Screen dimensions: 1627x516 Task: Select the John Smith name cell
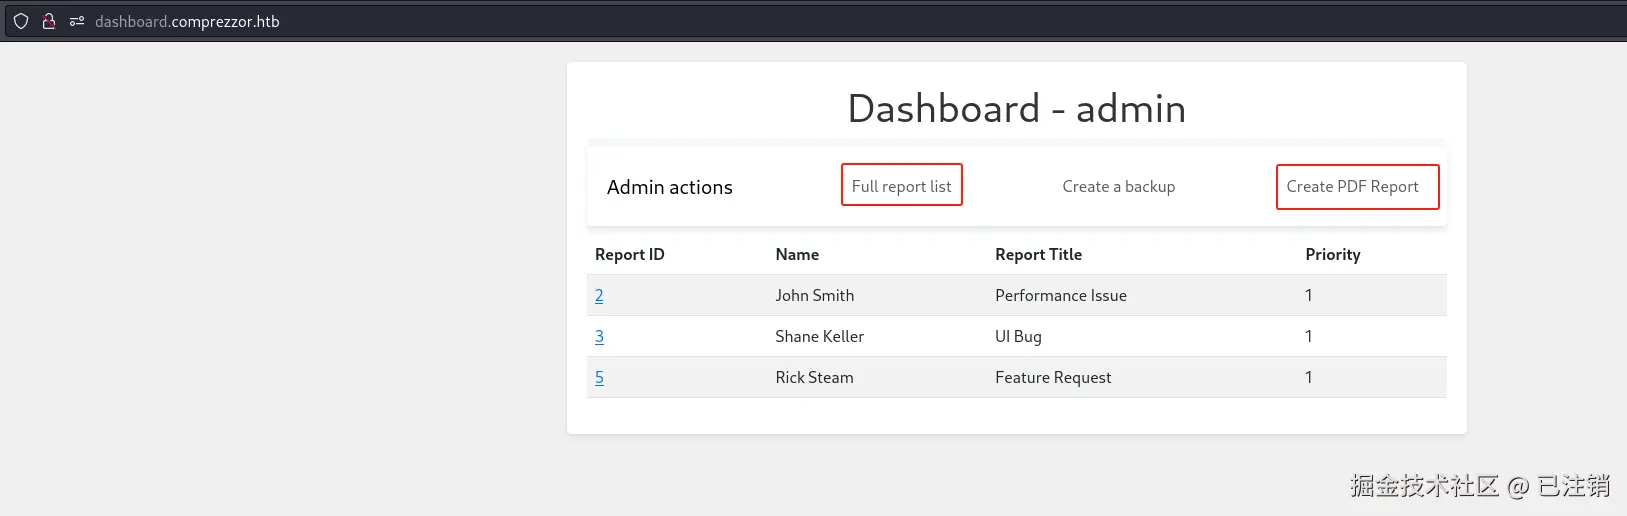[x=814, y=295]
